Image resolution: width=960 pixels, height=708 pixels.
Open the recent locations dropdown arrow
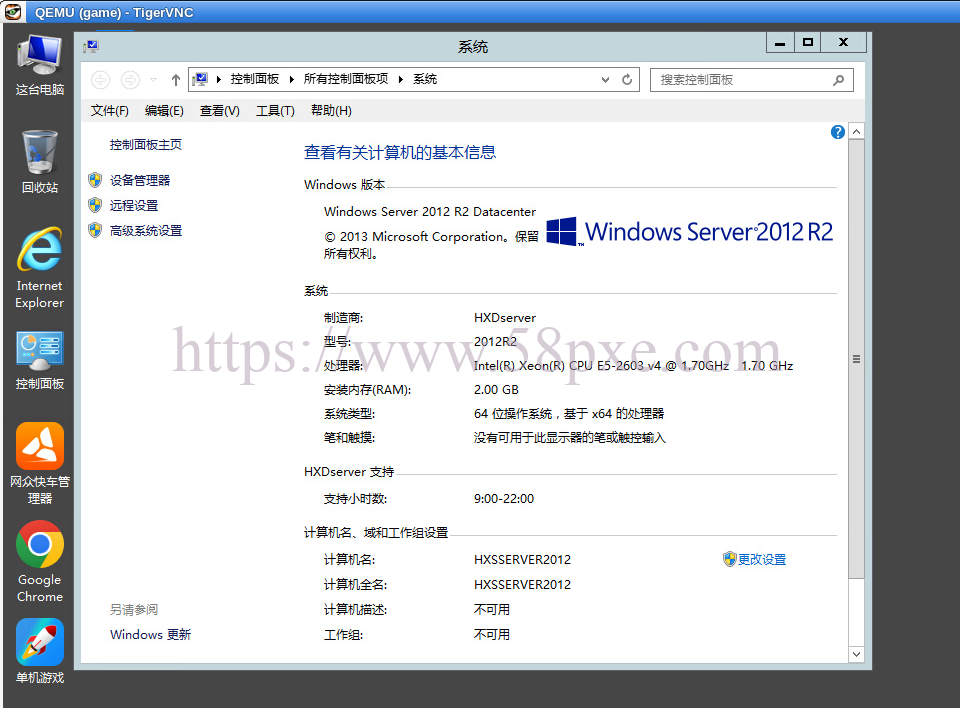coord(154,80)
